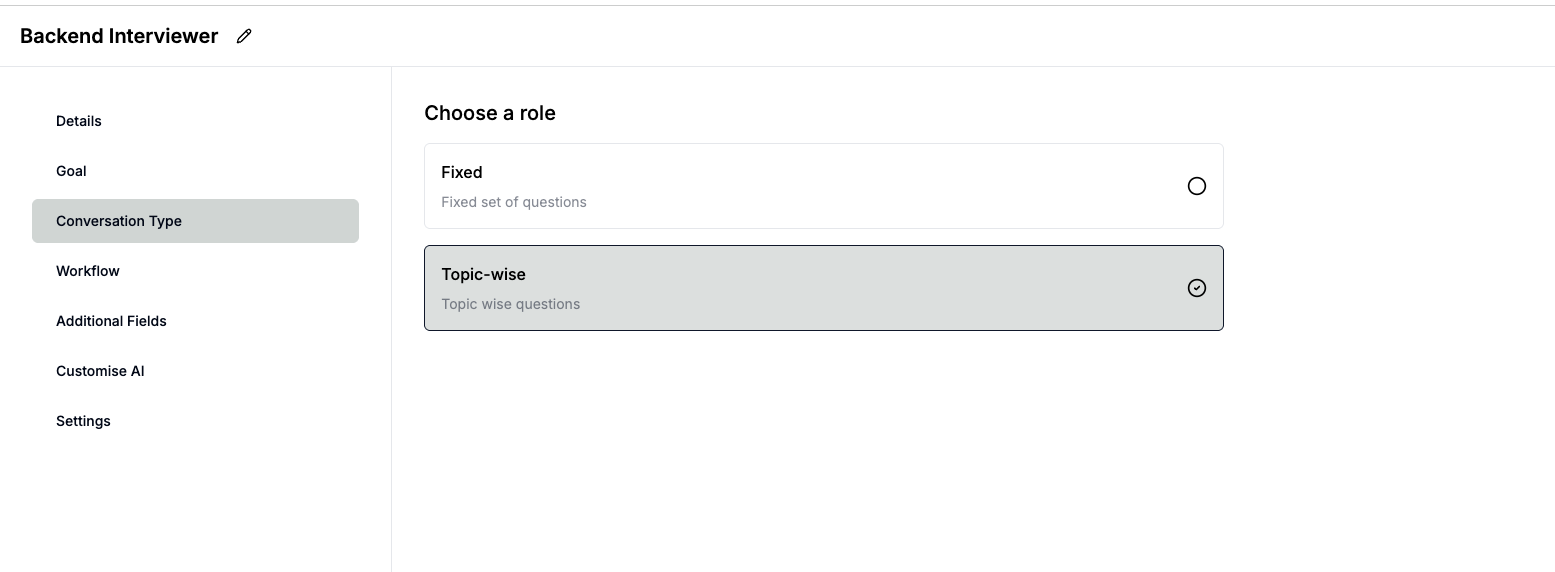
Task: Click the "Topic-wise" option title label
Action: coord(483,274)
